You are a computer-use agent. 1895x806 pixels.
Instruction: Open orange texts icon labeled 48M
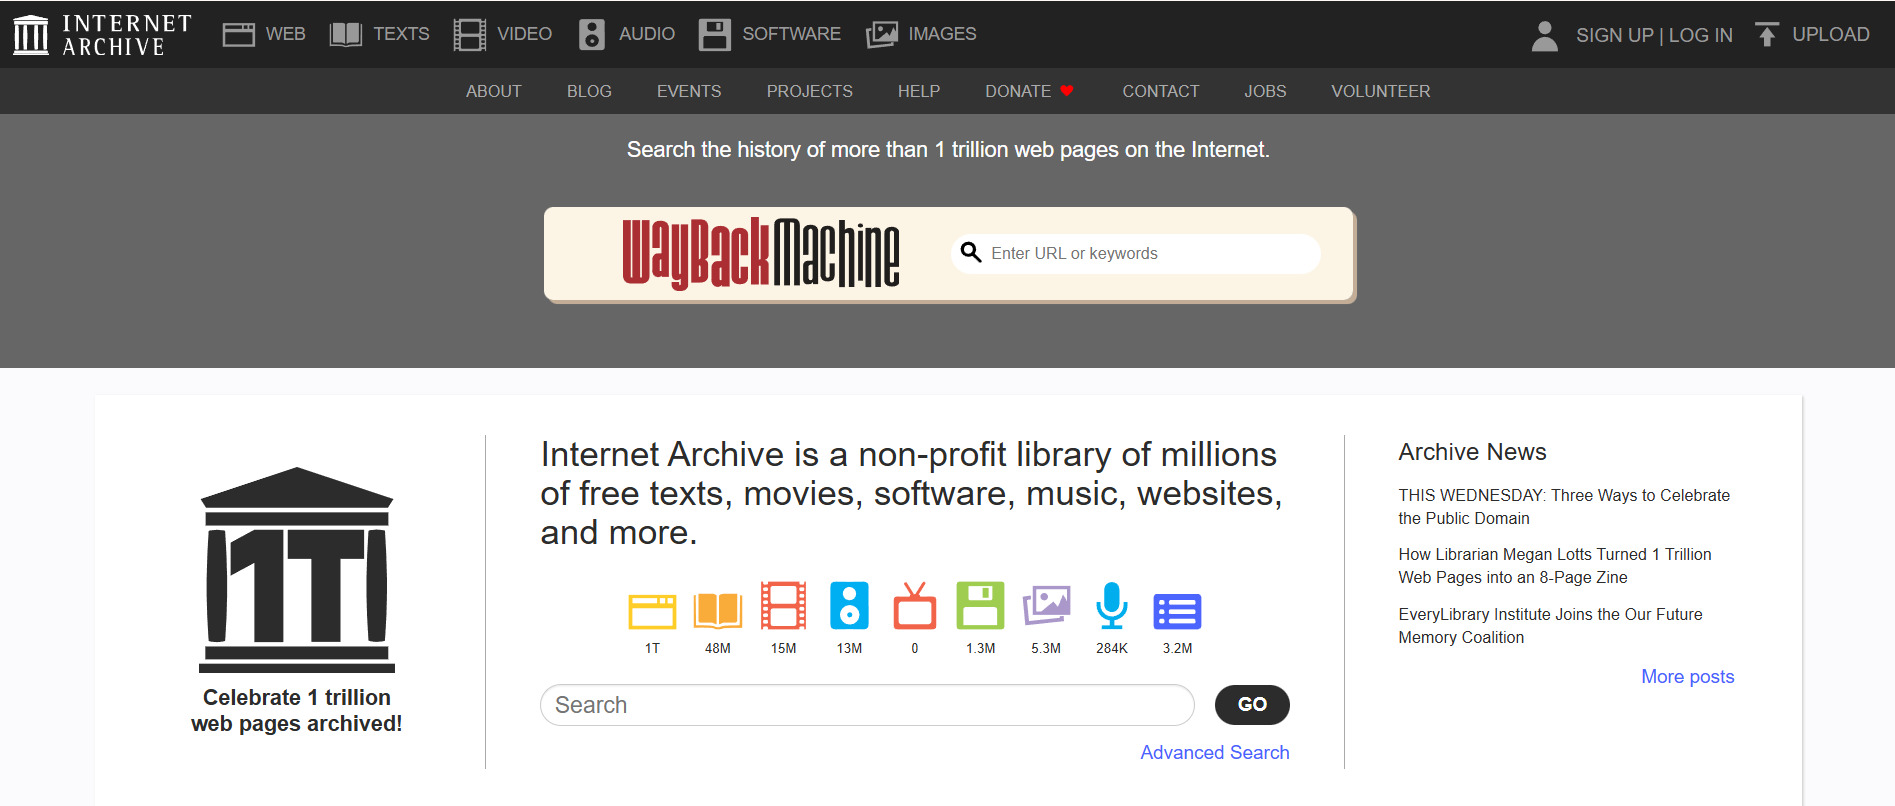pyautogui.click(x=718, y=610)
